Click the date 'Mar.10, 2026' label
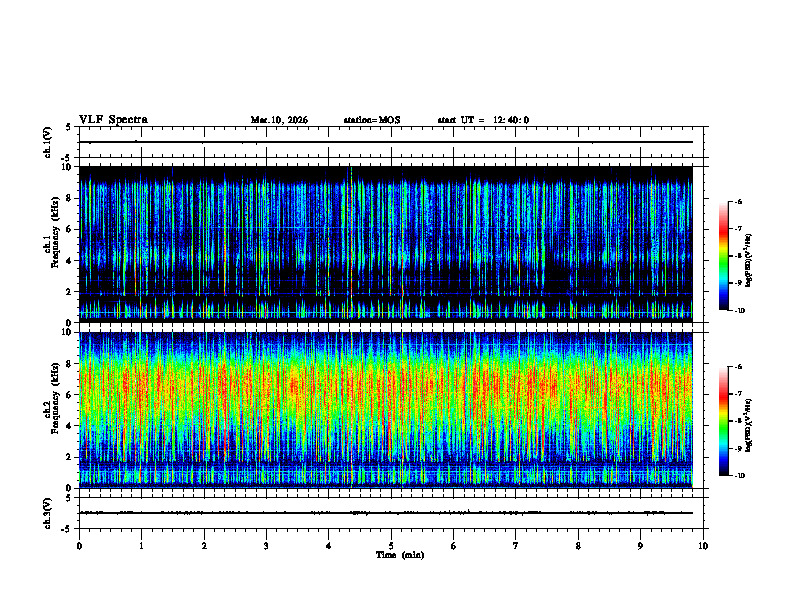 coord(279,120)
